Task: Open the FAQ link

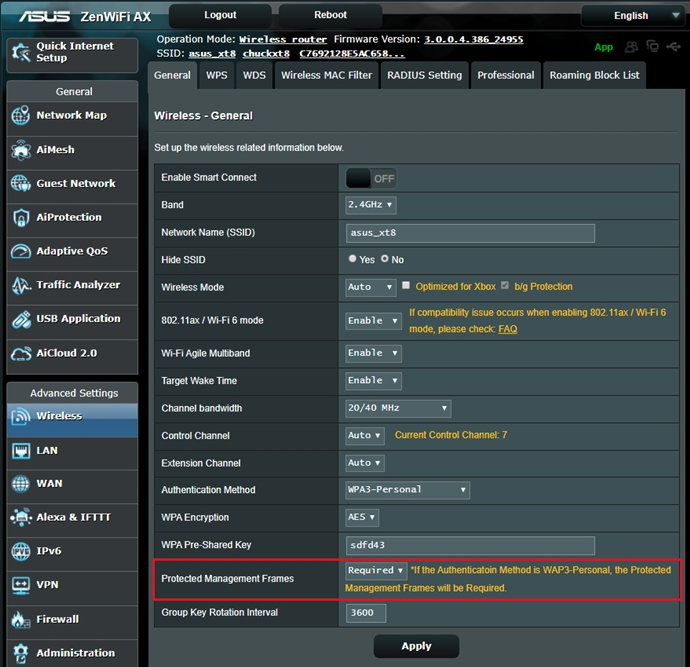Action: [x=507, y=329]
